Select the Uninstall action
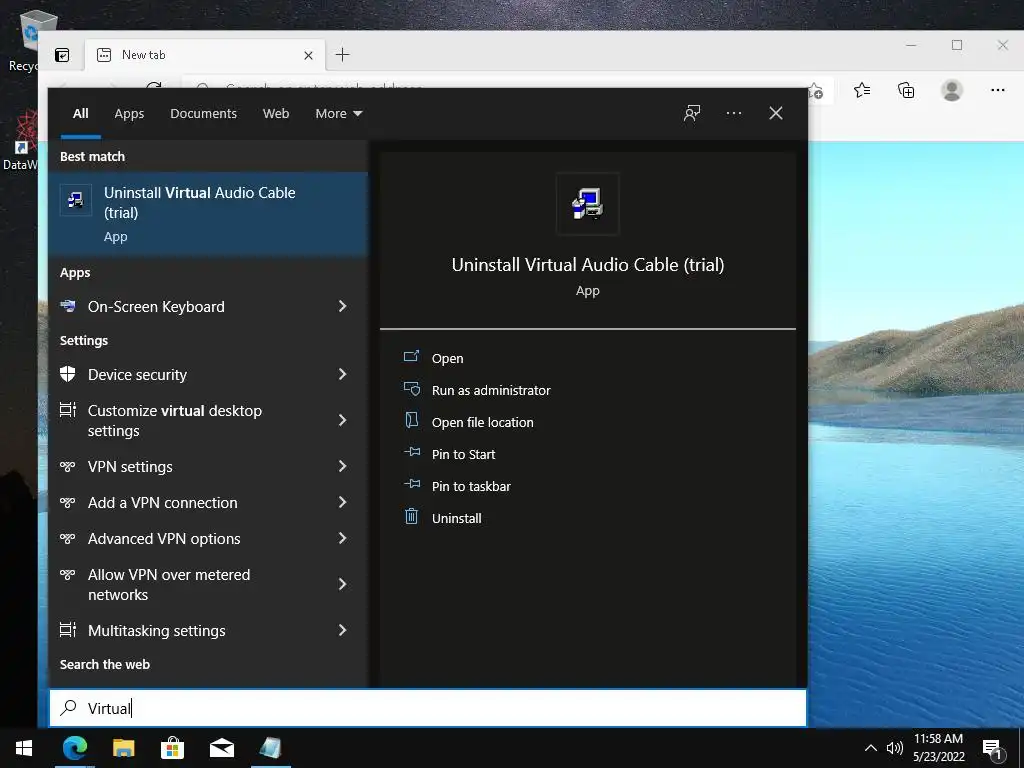 pyautogui.click(x=456, y=519)
